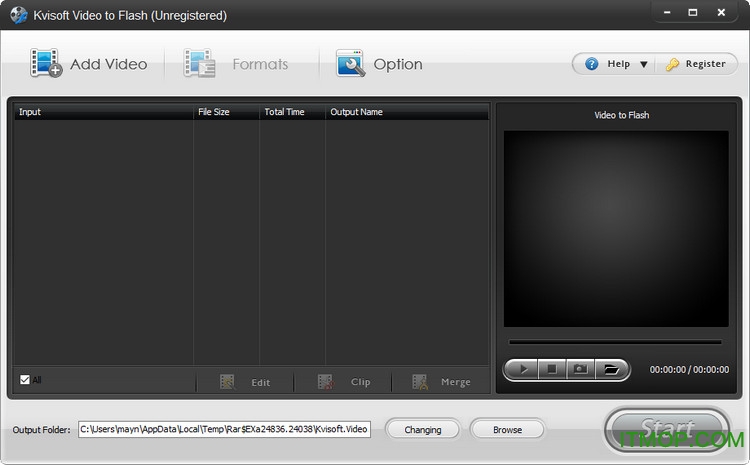The height and width of the screenshot is (465, 750).
Task: Click the Edit filmstrip icon
Action: tap(227, 382)
